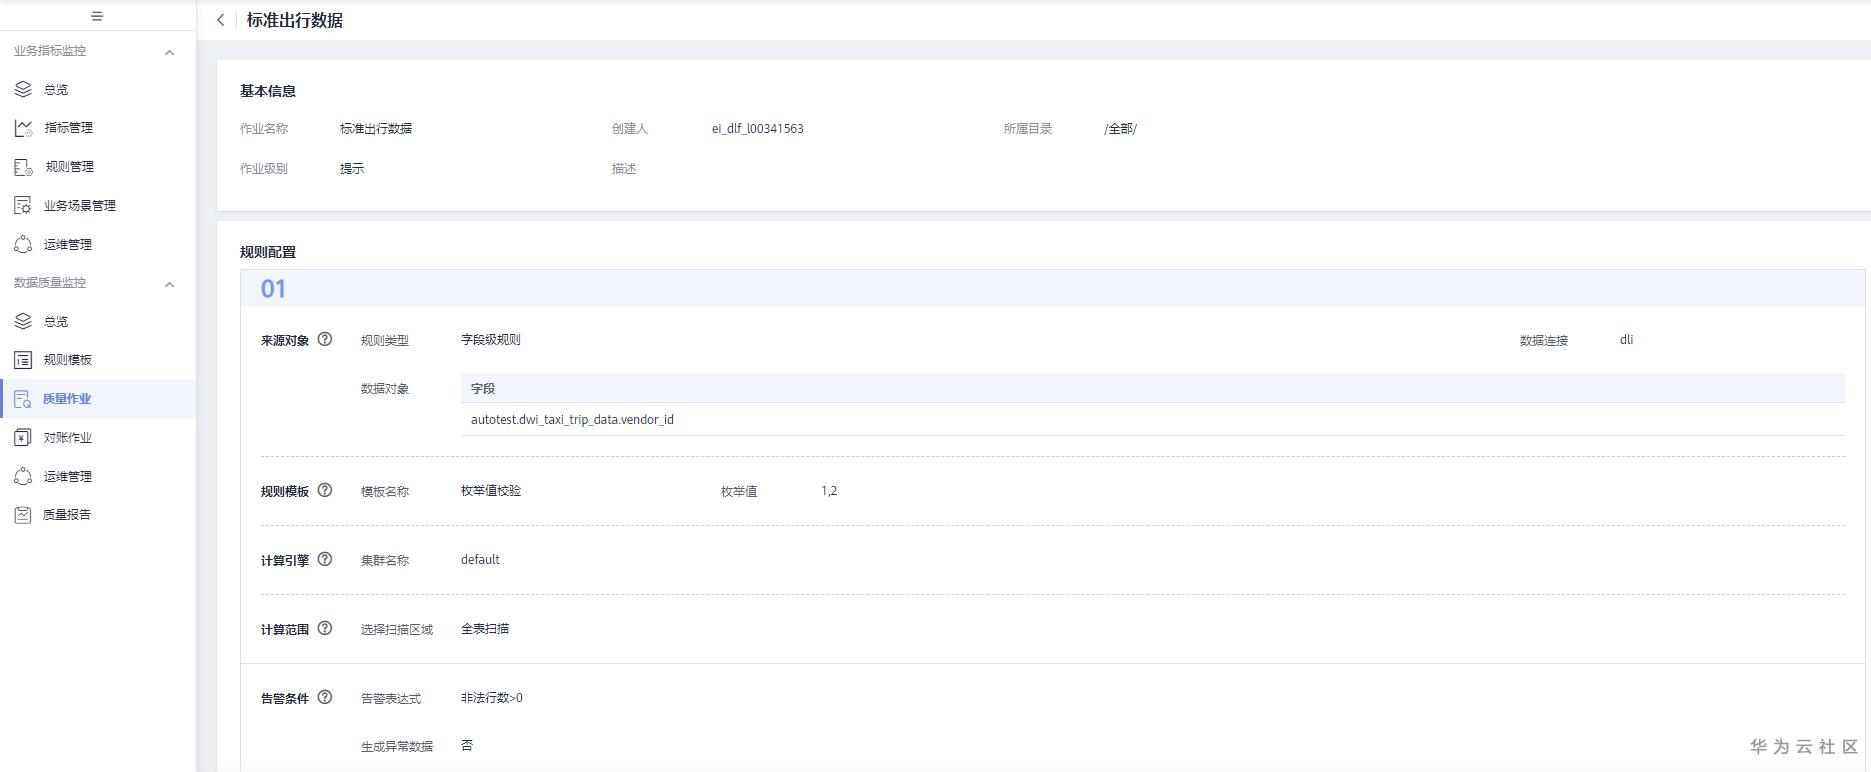The height and width of the screenshot is (772, 1871).
Task: Select 质量作业 in the sidebar
Action: point(67,399)
